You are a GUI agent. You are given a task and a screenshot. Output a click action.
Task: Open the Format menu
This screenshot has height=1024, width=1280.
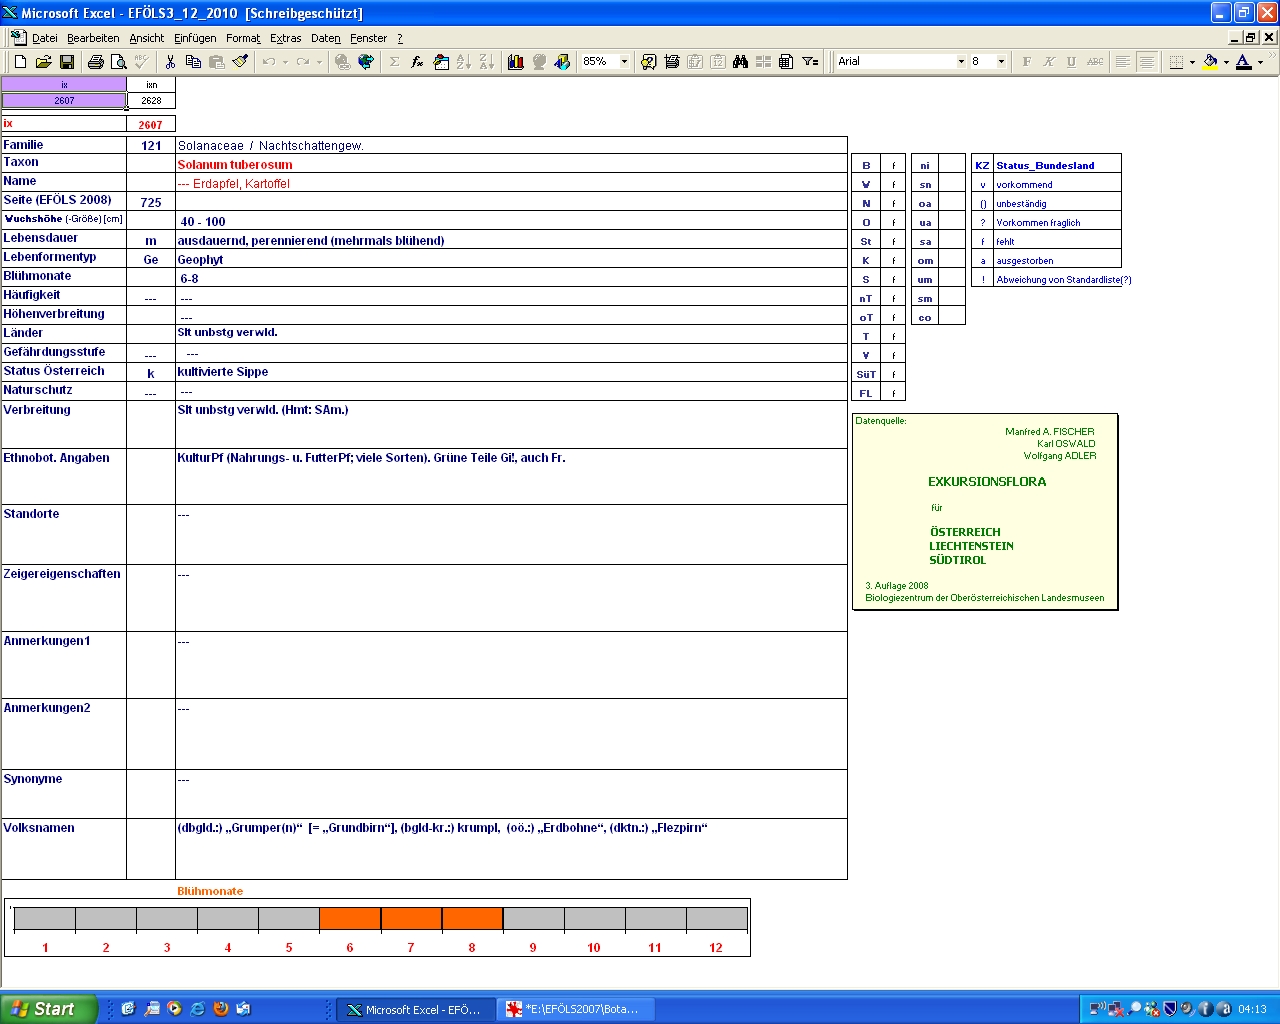pos(243,38)
